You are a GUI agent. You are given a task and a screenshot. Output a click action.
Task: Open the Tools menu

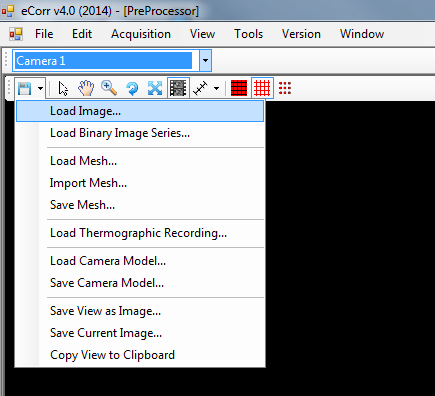tap(248, 34)
